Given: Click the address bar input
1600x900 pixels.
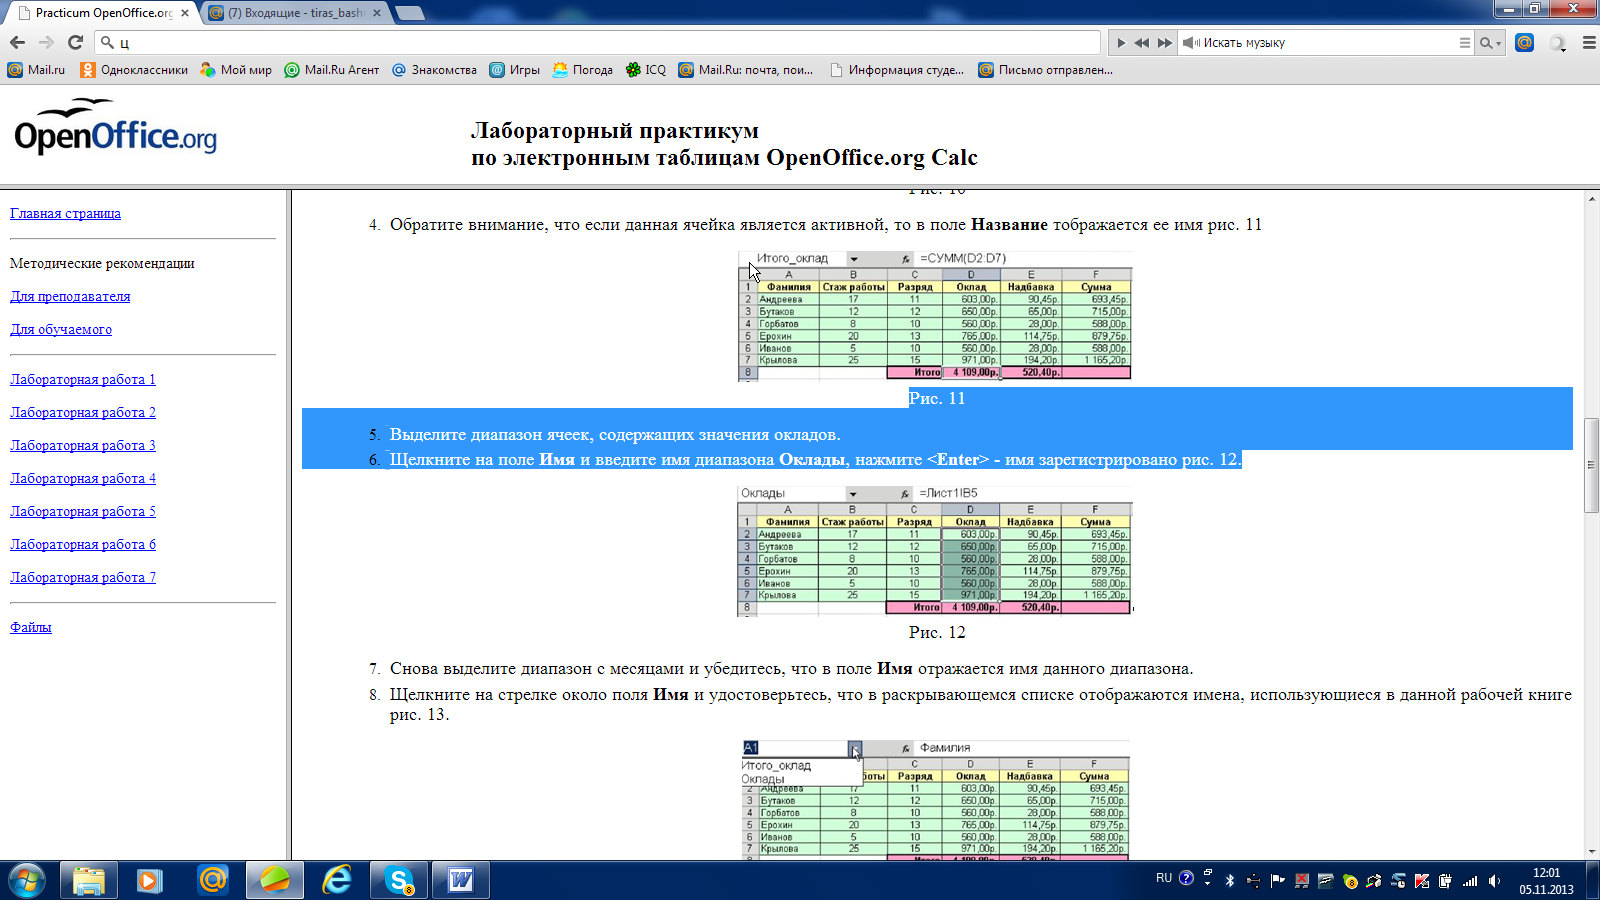Looking at the screenshot, I should 597,42.
